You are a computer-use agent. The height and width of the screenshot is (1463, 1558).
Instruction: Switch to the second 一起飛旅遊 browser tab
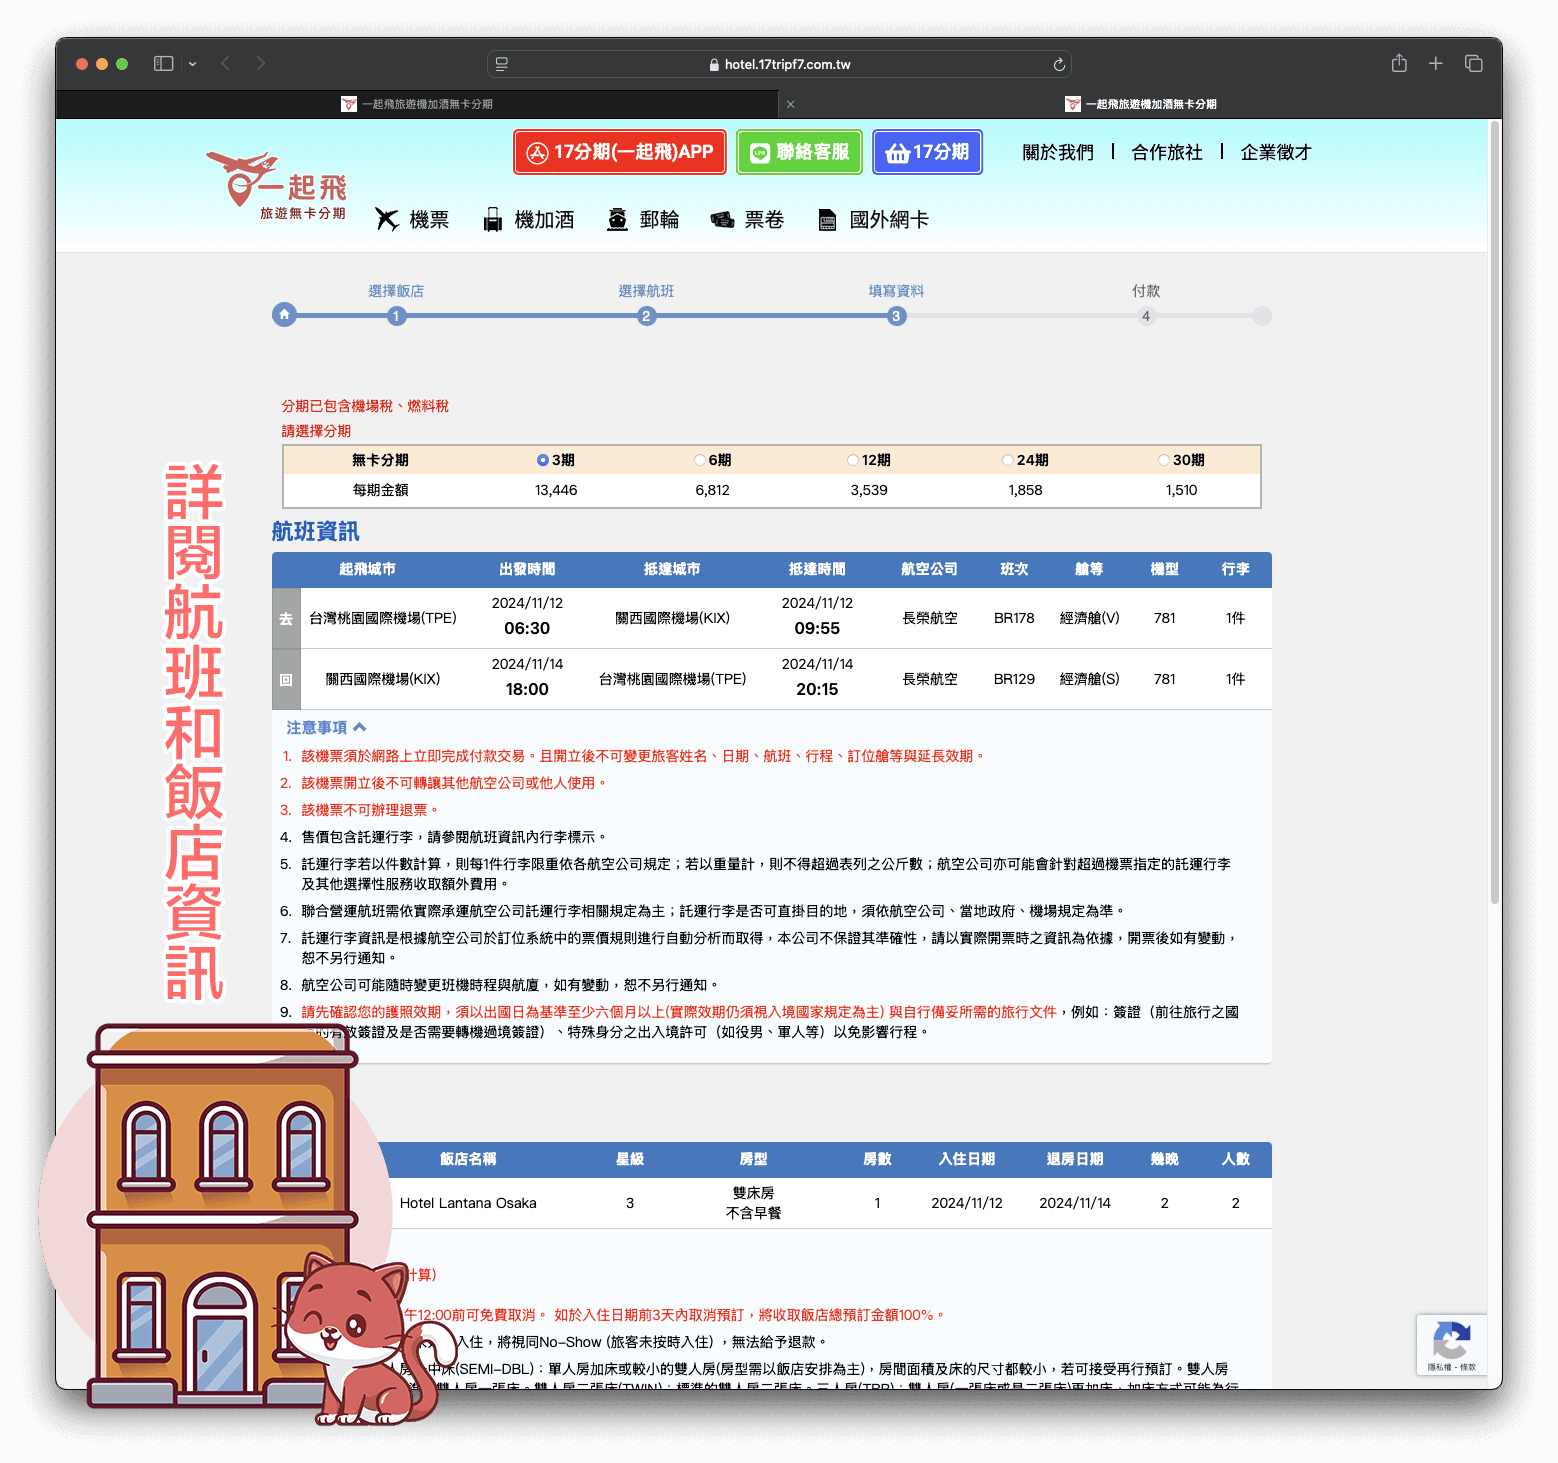[1140, 104]
